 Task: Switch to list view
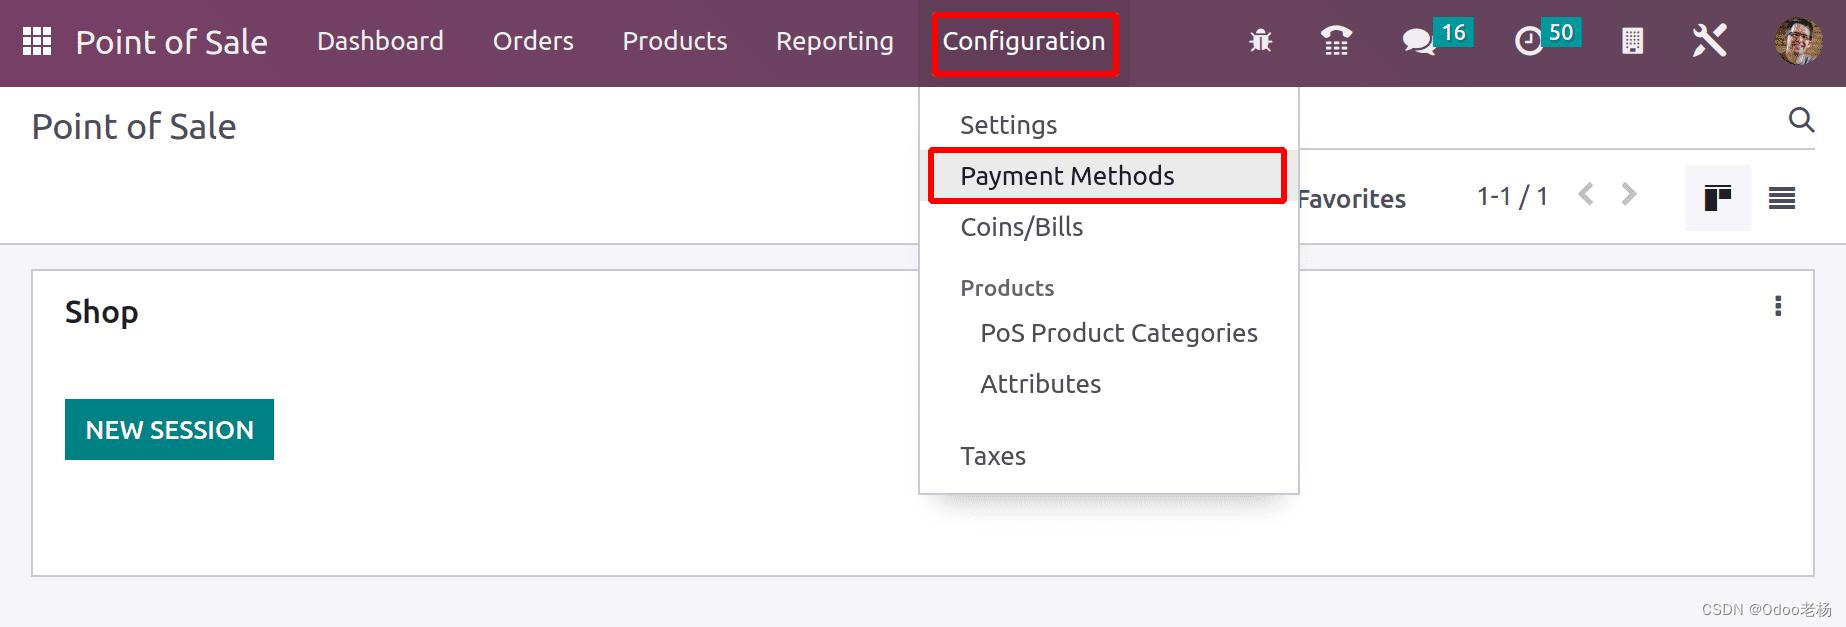tap(1782, 198)
